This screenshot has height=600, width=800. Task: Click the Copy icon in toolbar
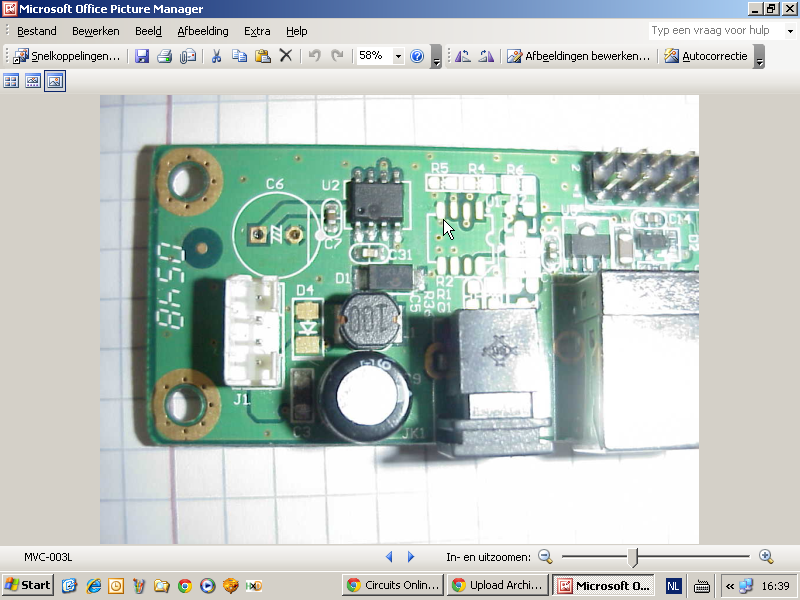tap(239, 56)
